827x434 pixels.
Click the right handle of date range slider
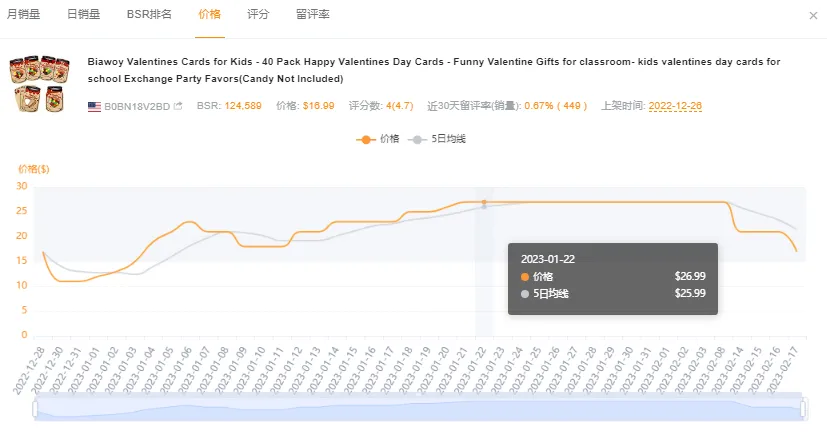click(802, 409)
